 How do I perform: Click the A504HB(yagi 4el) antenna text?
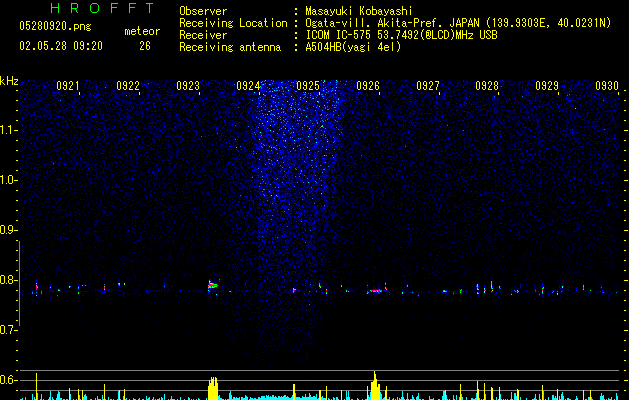353,47
